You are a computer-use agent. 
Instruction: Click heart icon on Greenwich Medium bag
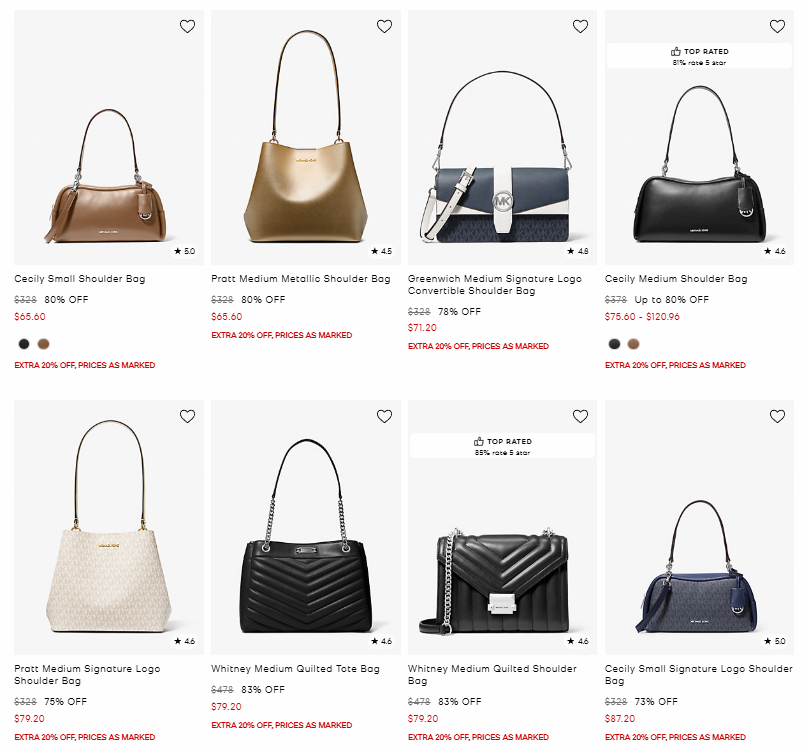click(x=580, y=27)
